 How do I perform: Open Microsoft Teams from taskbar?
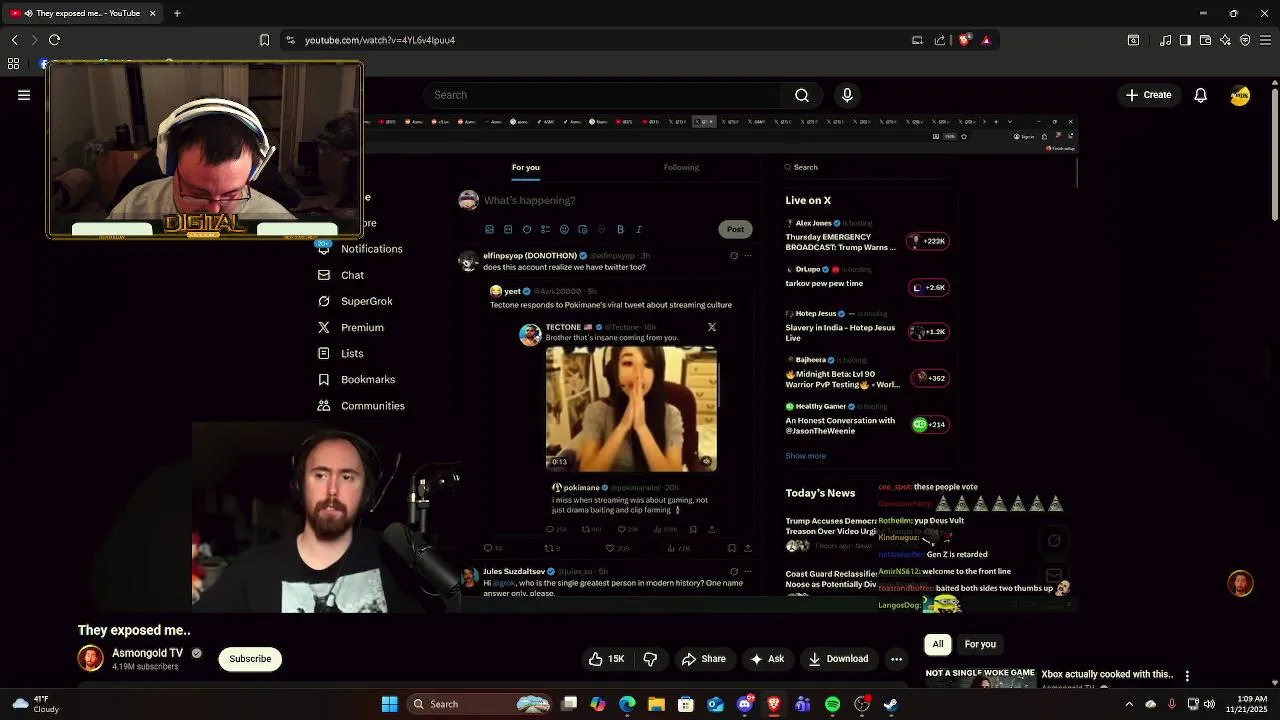803,704
